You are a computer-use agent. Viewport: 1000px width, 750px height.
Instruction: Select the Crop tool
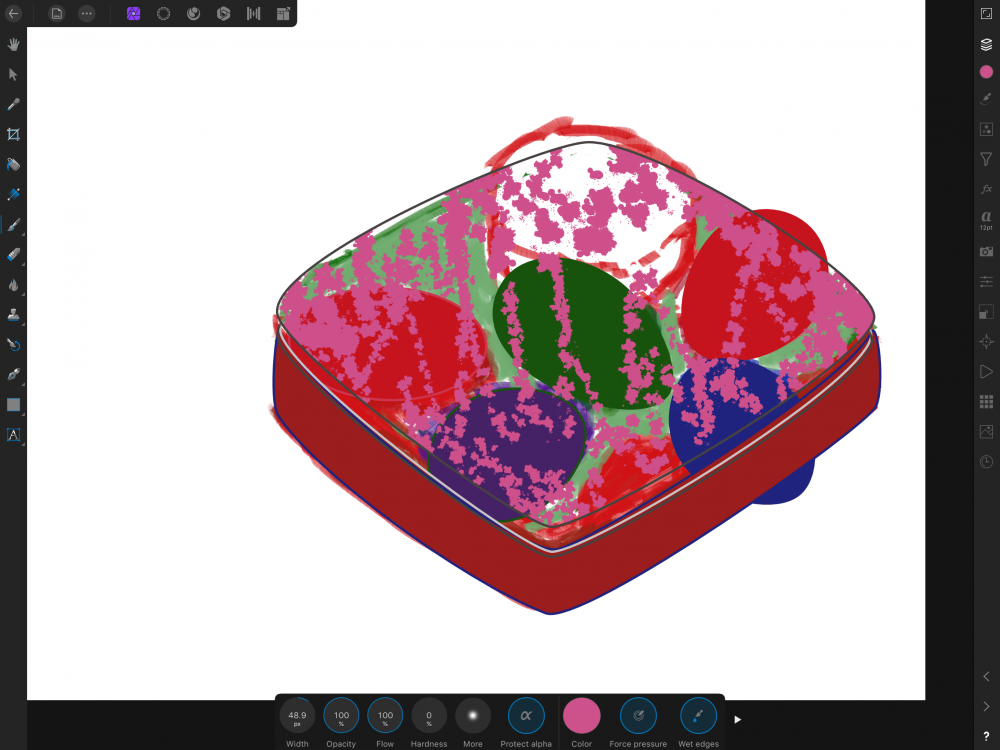tap(13, 134)
